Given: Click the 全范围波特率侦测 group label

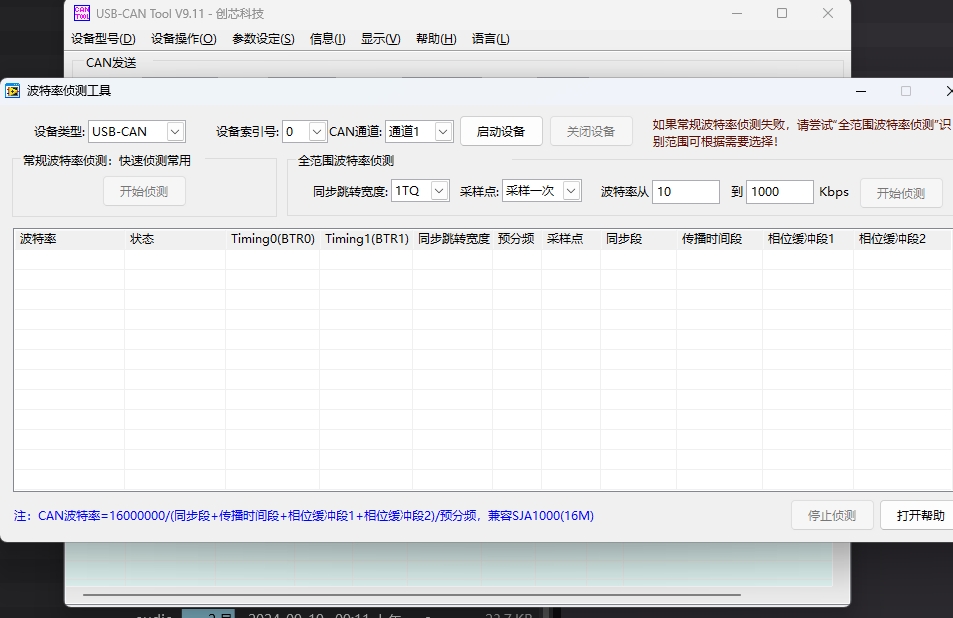Looking at the screenshot, I should (346, 160).
